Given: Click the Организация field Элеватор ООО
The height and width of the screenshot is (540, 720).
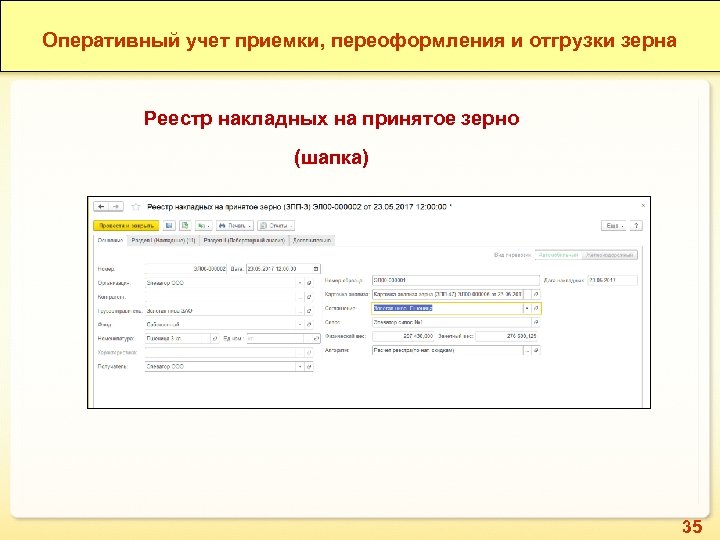Looking at the screenshot, I should pyautogui.click(x=220, y=283).
